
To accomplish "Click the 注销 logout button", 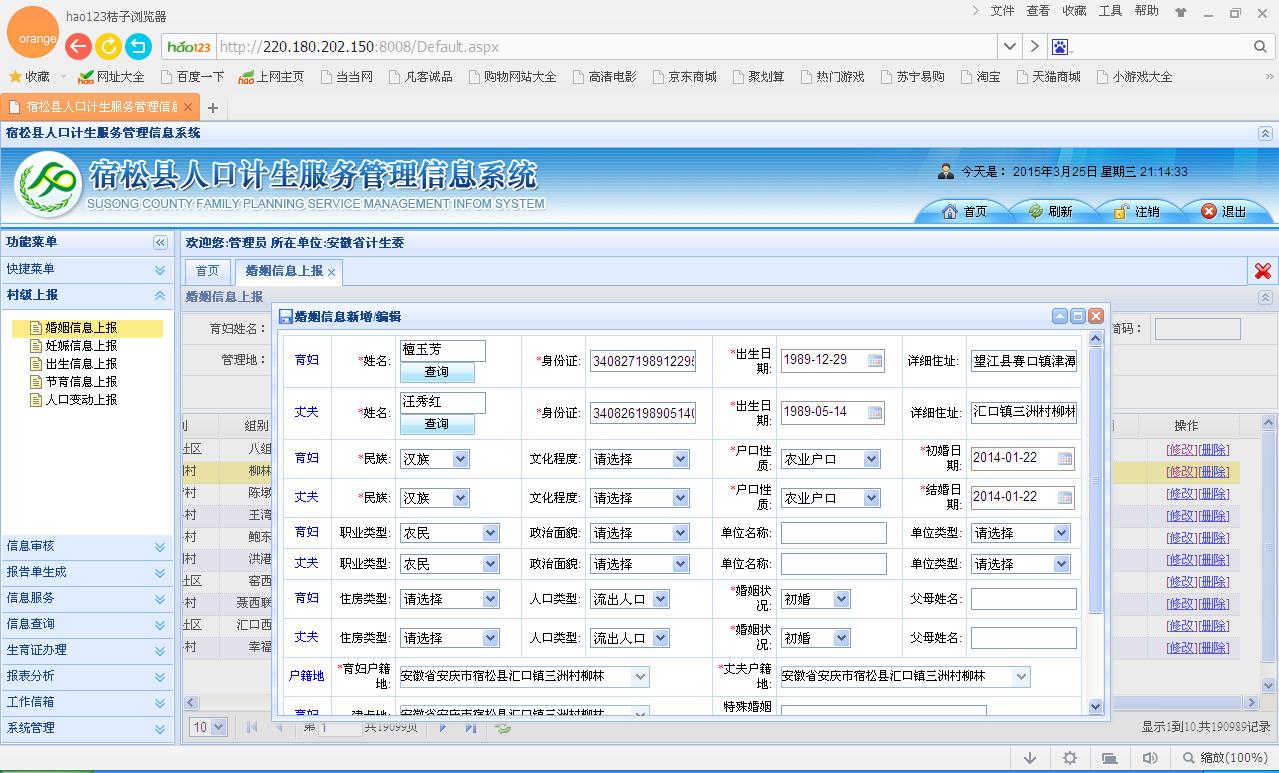I will click(1137, 211).
